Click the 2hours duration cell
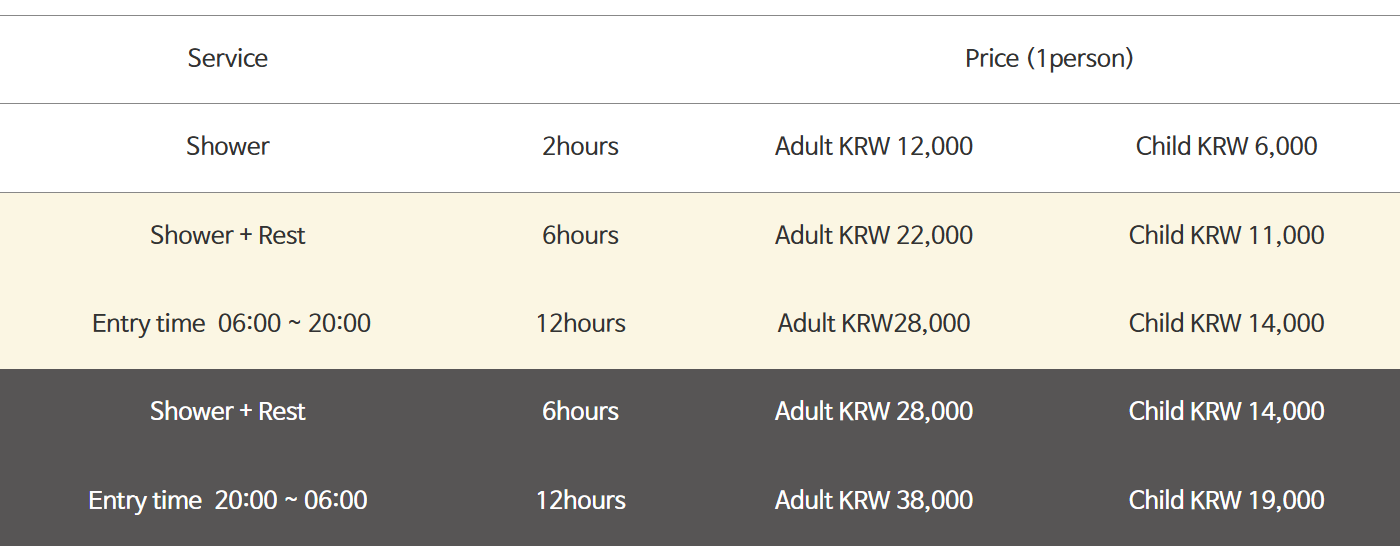 point(580,146)
